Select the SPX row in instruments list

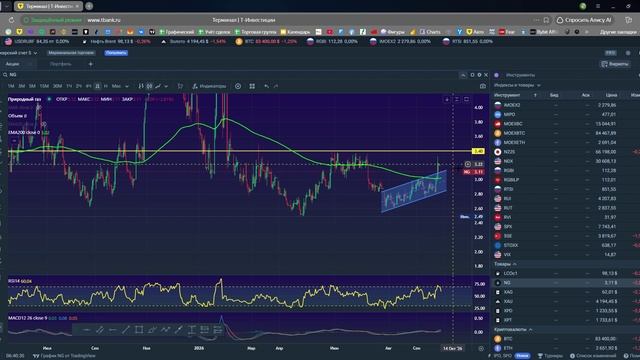[x=566, y=227]
